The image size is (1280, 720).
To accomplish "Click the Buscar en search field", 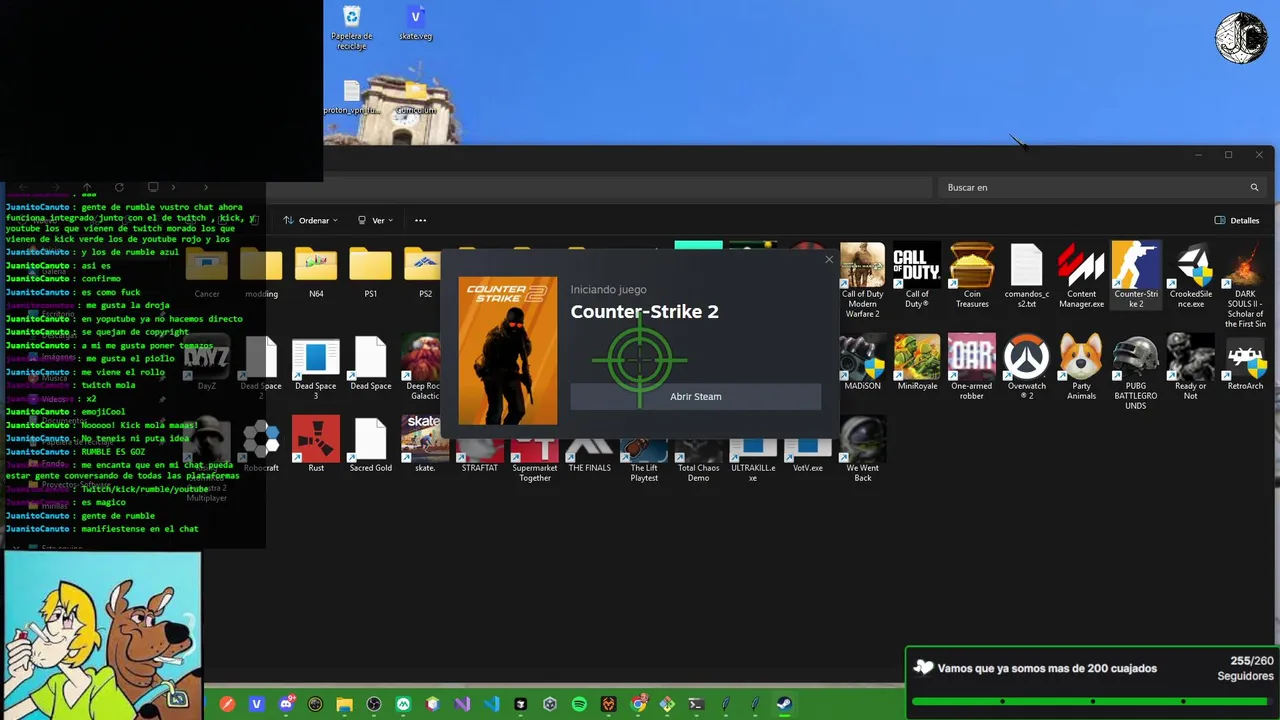I will pos(1100,187).
